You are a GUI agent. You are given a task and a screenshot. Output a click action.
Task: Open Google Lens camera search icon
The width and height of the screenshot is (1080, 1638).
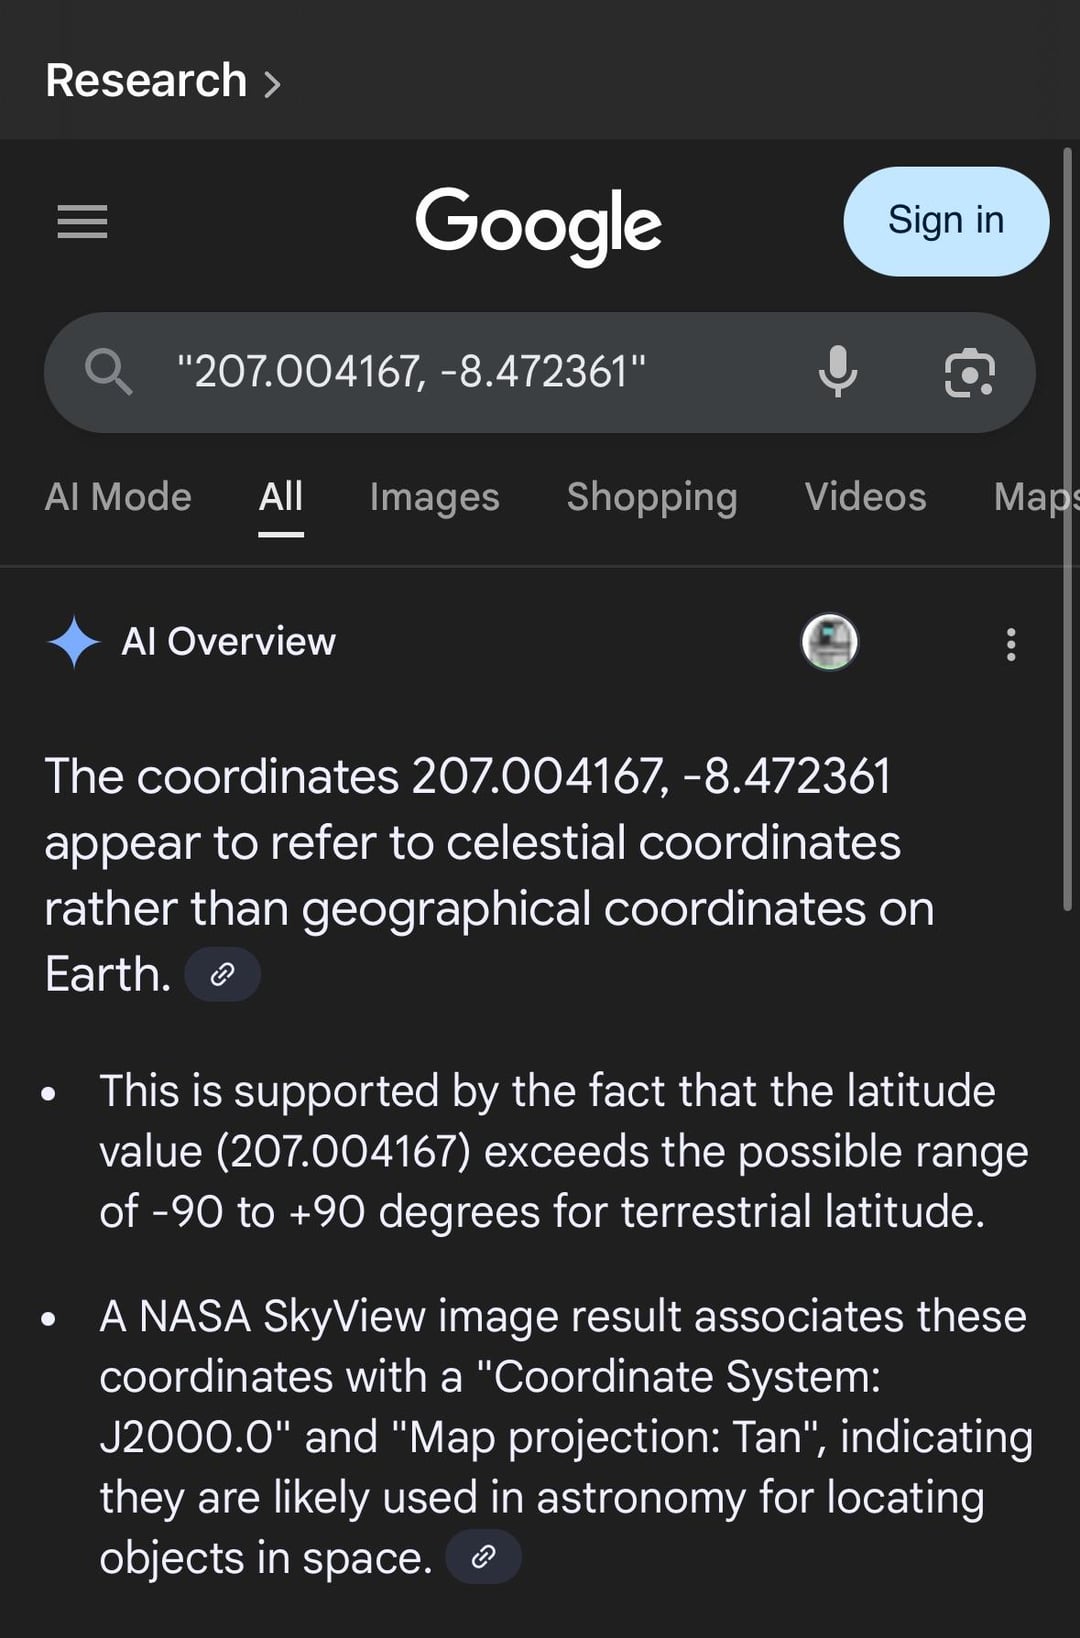(969, 373)
